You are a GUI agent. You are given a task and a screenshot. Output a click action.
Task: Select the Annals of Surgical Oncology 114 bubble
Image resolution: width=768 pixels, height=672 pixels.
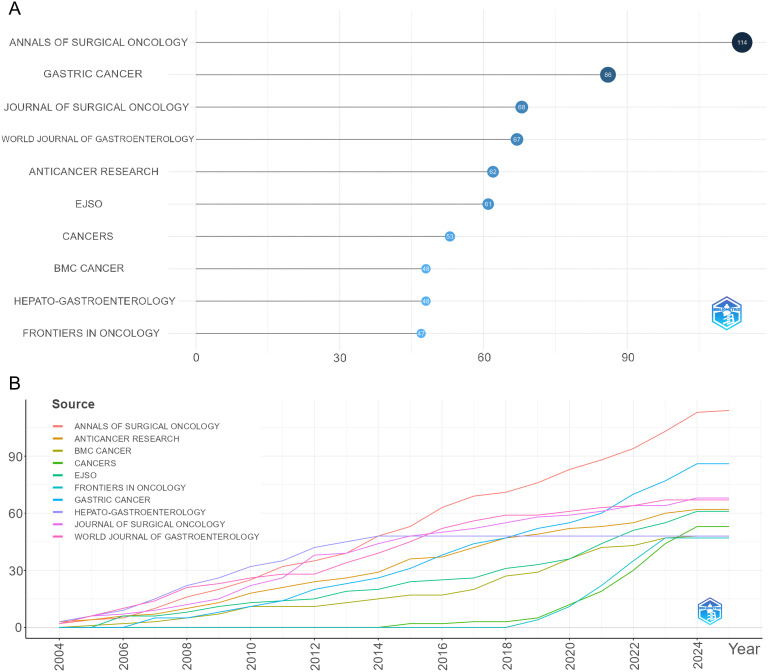tap(742, 43)
